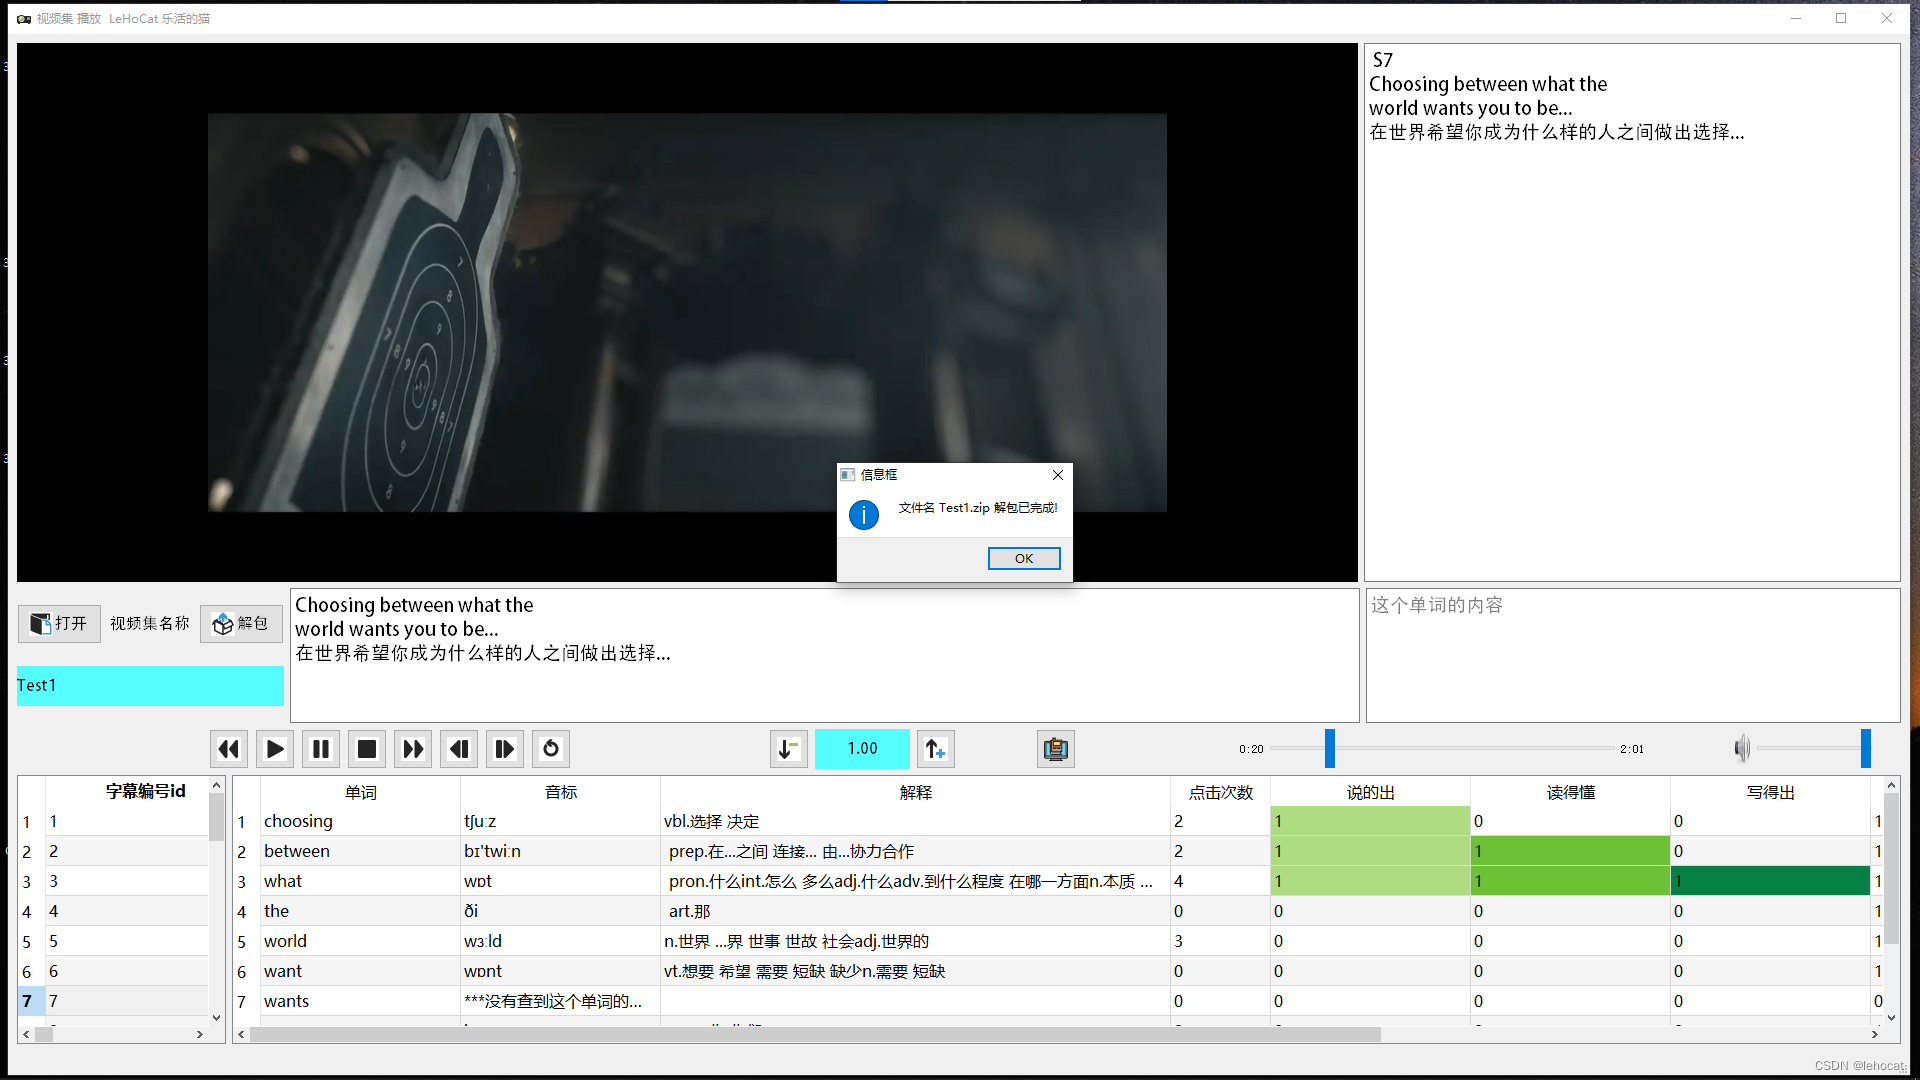Decrease playback speed with down arrow
Image resolution: width=1920 pixels, height=1080 pixels.
click(x=788, y=749)
